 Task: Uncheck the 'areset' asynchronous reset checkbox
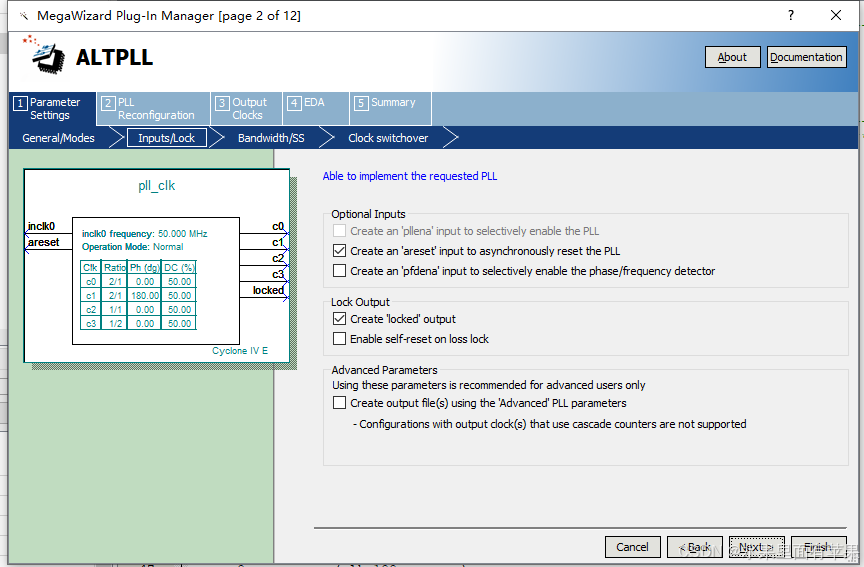[x=339, y=251]
